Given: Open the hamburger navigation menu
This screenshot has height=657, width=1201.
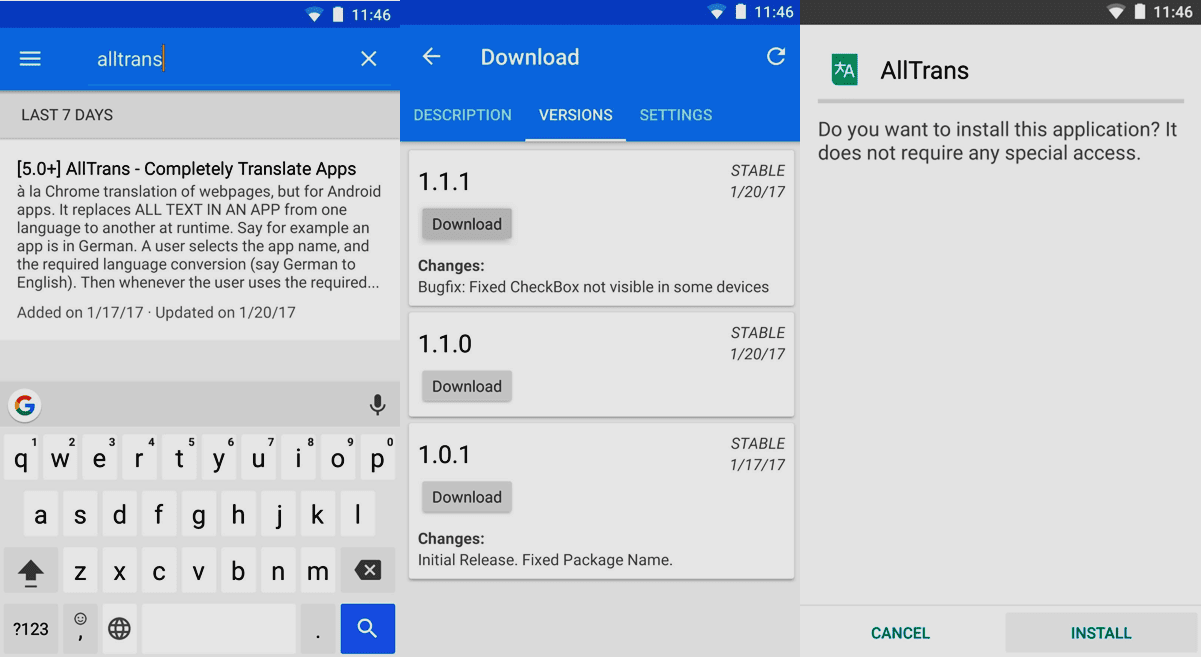Looking at the screenshot, I should click(30, 59).
